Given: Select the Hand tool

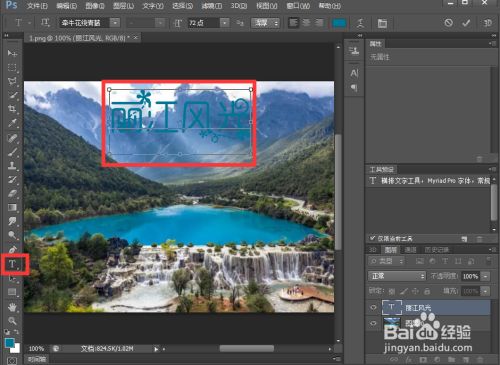Looking at the screenshot, I should (x=12, y=307).
